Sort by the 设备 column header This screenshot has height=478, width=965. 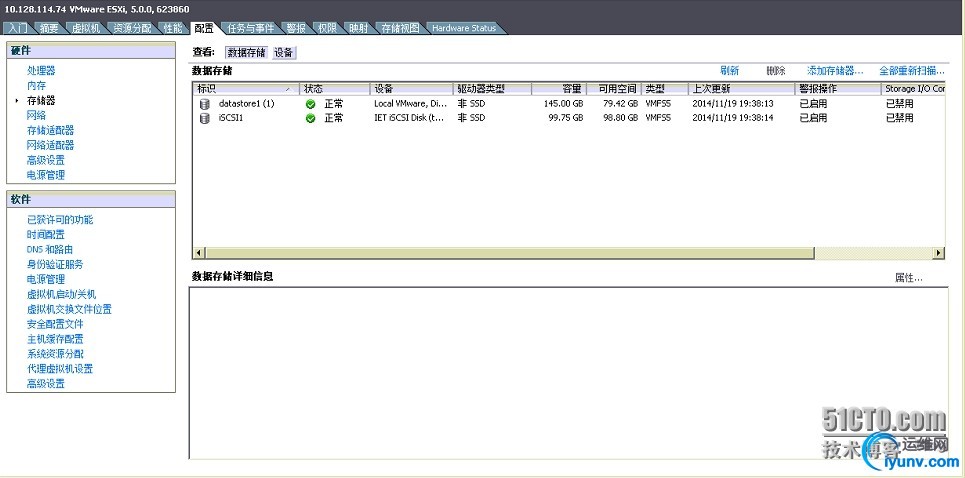[x=412, y=89]
